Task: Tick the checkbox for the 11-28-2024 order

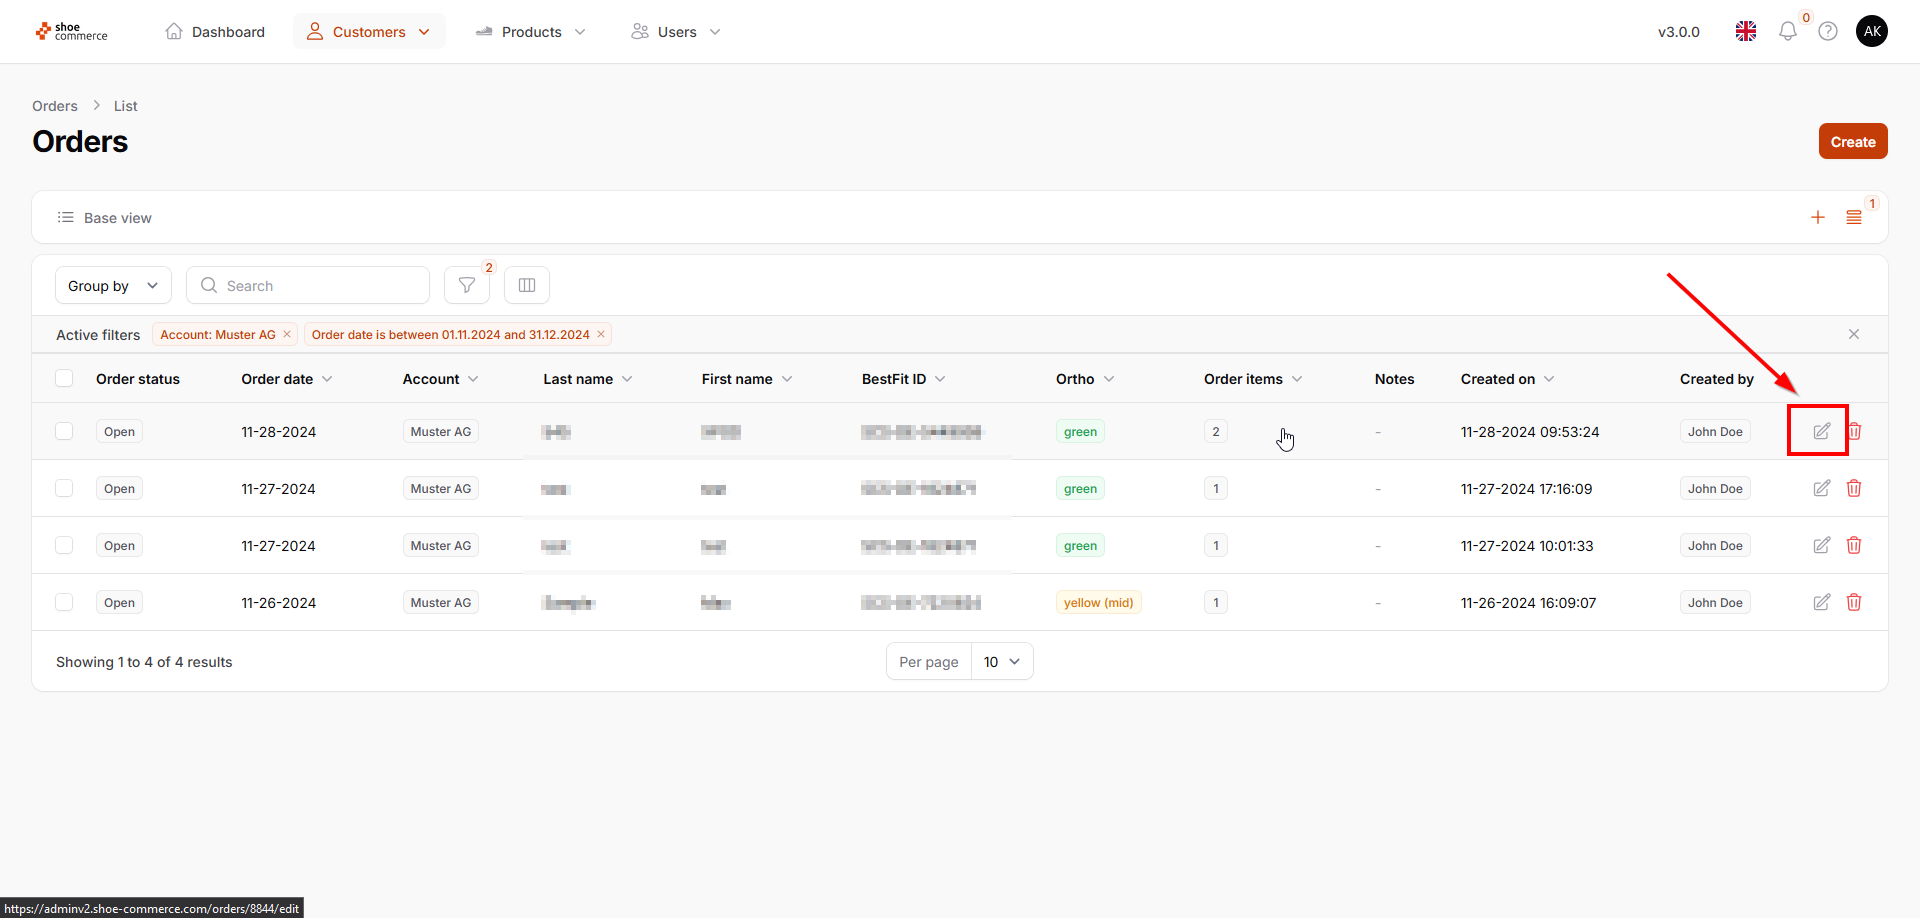Action: tap(64, 432)
